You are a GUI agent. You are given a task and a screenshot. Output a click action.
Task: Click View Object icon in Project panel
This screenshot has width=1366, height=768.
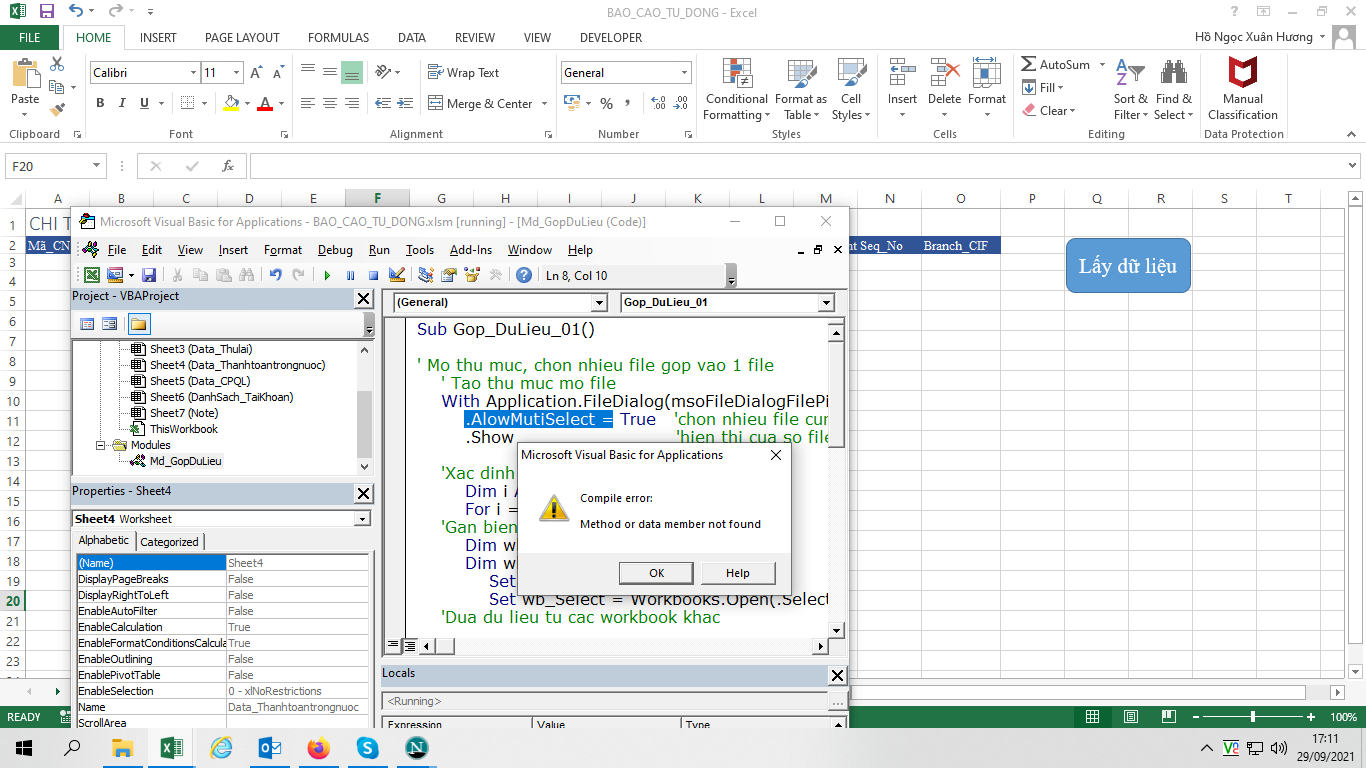pyautogui.click(x=110, y=324)
